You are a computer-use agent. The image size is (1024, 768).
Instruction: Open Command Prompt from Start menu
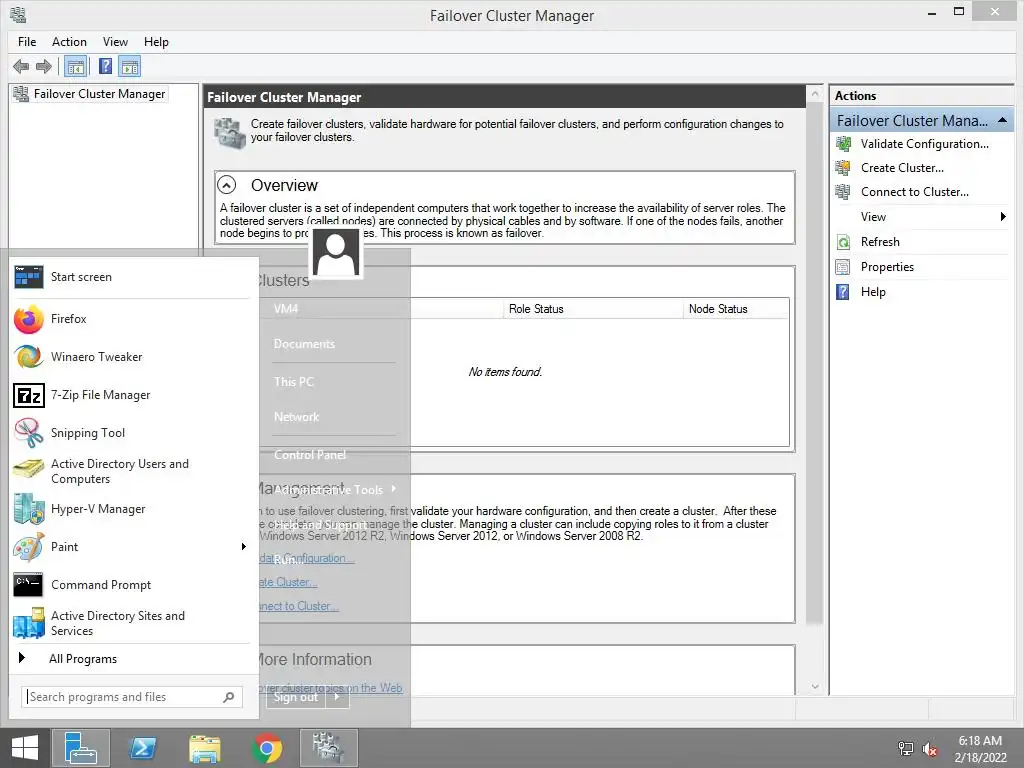click(x=131, y=584)
